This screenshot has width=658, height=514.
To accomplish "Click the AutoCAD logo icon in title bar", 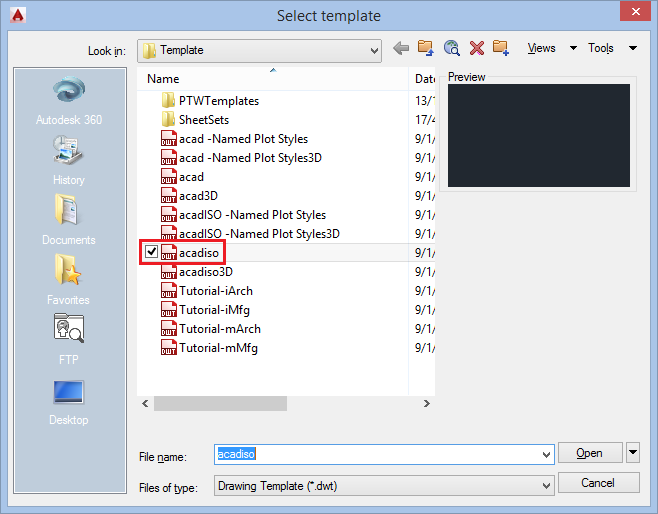I will click(x=18, y=16).
